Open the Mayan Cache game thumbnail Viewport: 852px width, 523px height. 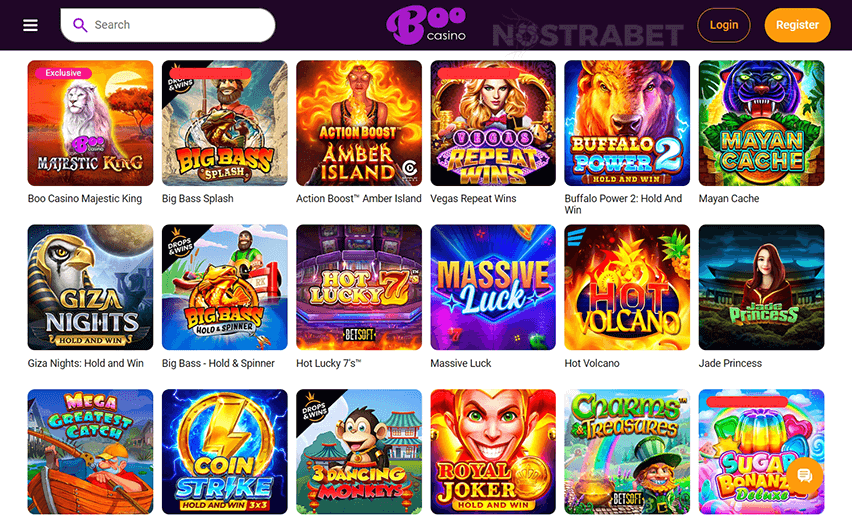[x=761, y=123]
